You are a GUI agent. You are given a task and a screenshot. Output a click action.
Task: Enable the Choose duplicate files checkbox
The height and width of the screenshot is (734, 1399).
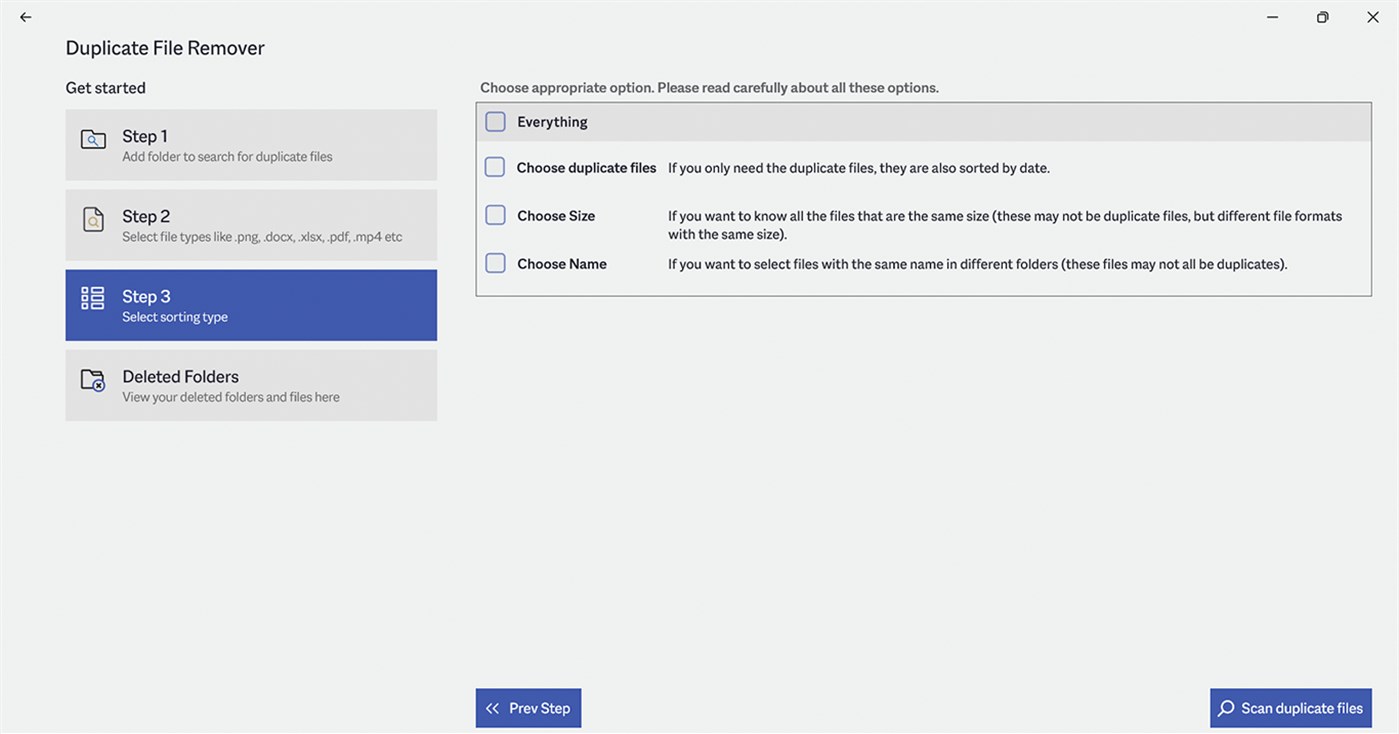click(495, 167)
